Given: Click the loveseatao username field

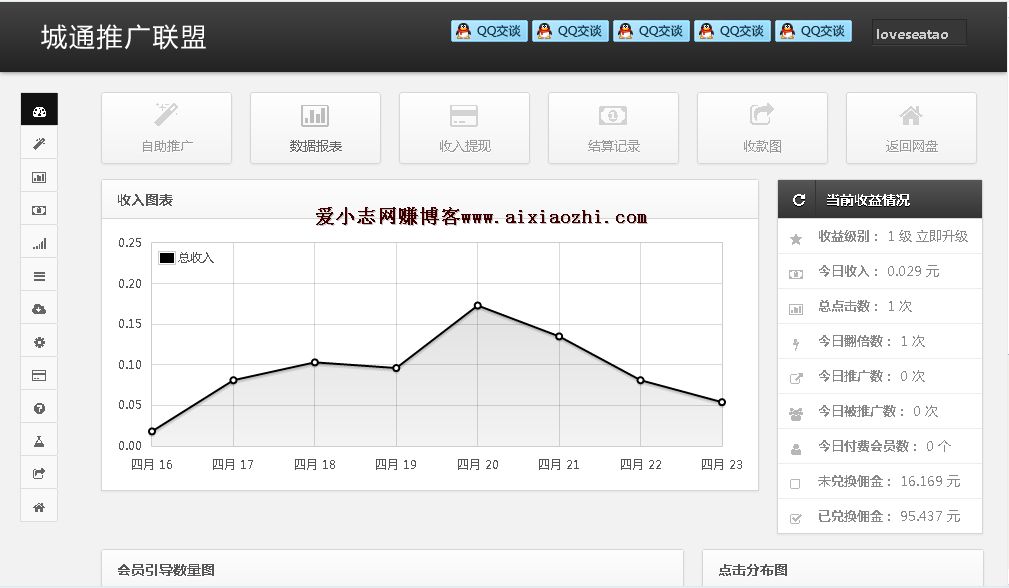Looking at the screenshot, I should pyautogui.click(x=918, y=34).
